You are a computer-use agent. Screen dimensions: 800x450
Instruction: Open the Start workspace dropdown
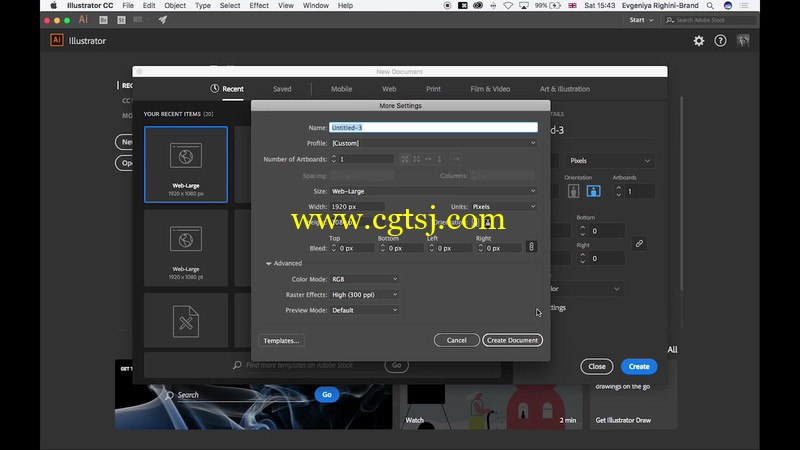pyautogui.click(x=641, y=20)
